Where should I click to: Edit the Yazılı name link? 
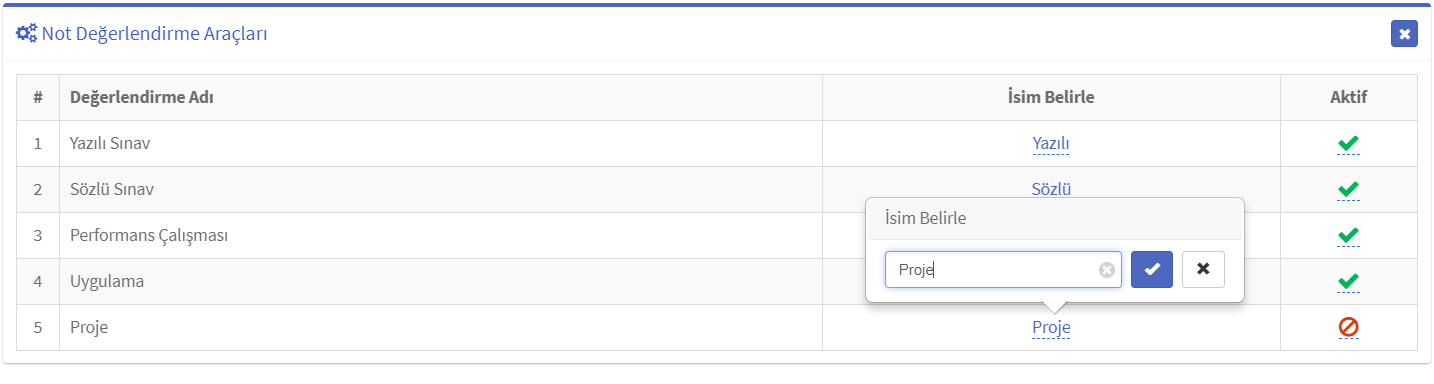point(1051,144)
